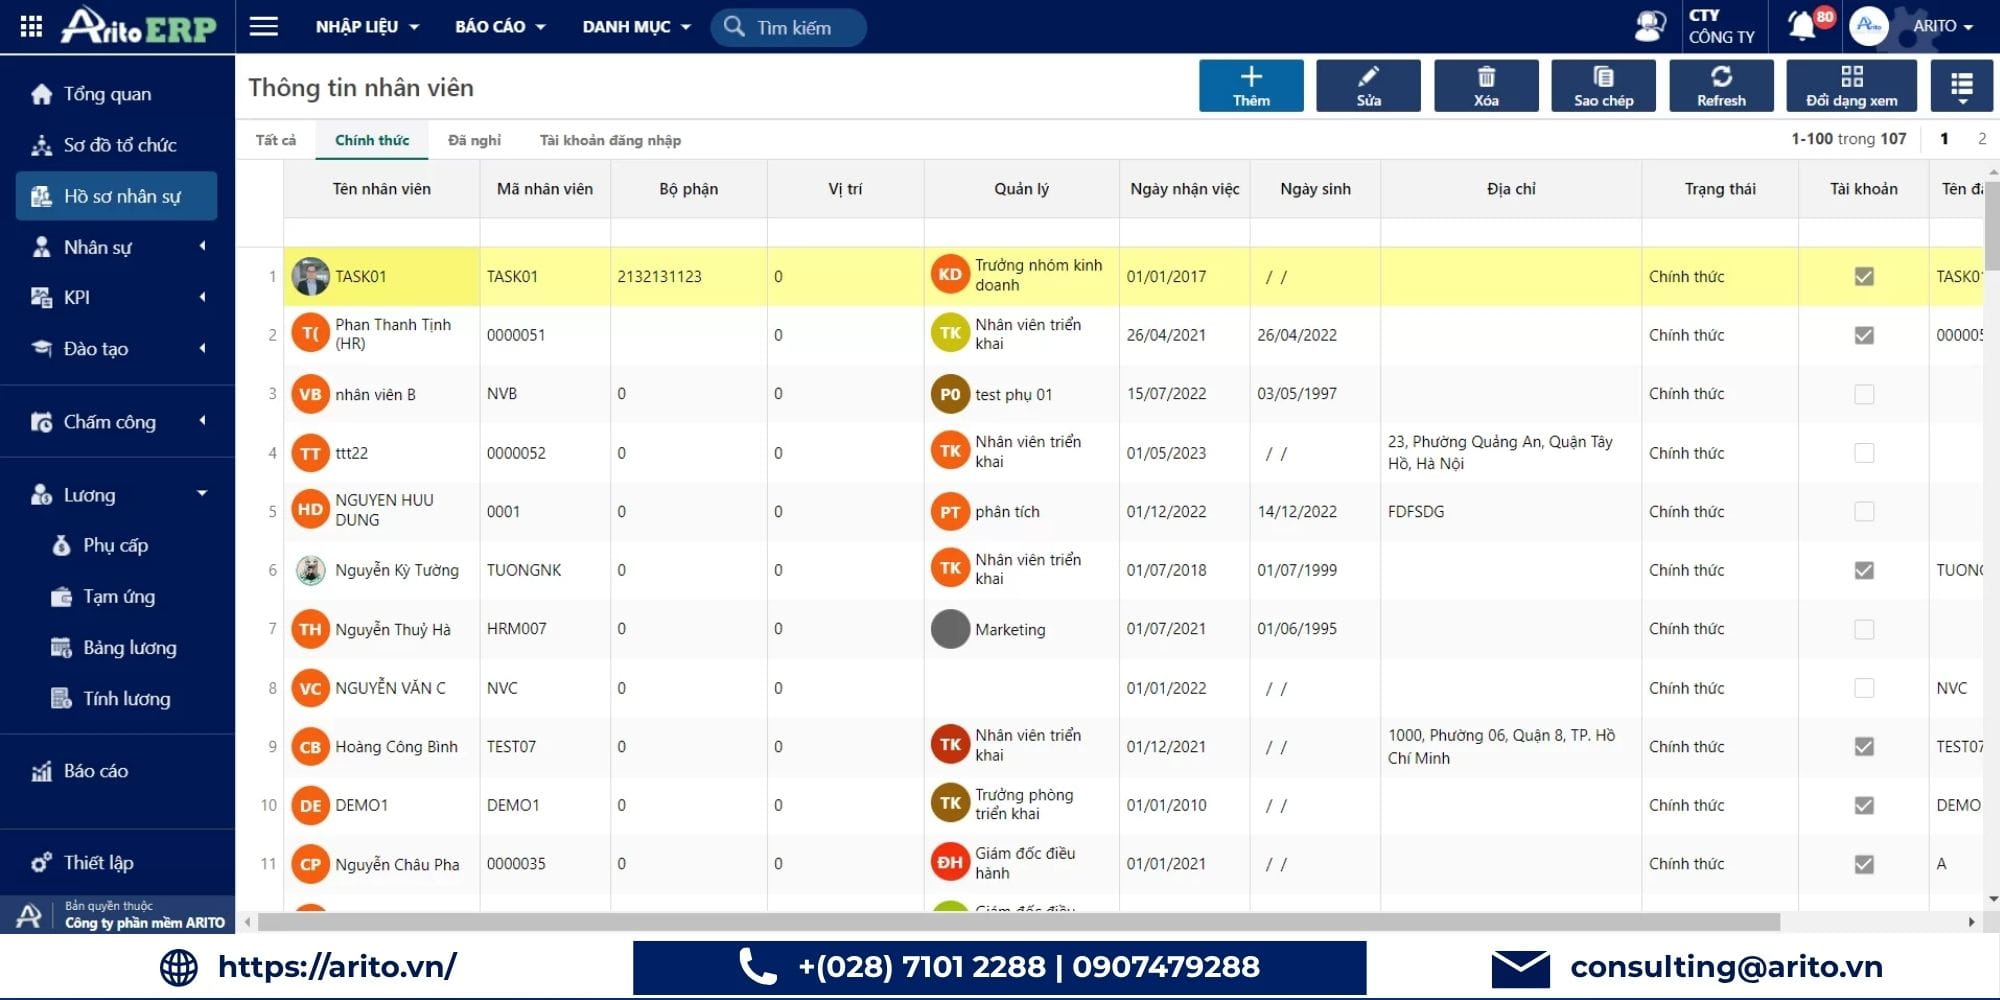Open the Thiết lập settings item
Screen dimensions: 2000x1000
(98, 863)
